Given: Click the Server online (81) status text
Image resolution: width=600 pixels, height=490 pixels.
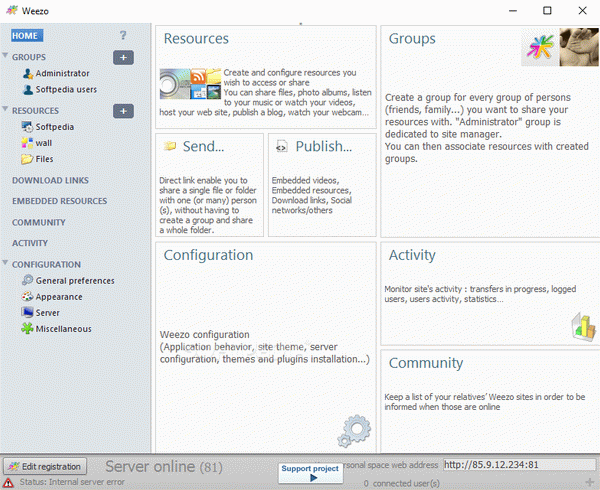Looking at the screenshot, I should (x=164, y=467).
